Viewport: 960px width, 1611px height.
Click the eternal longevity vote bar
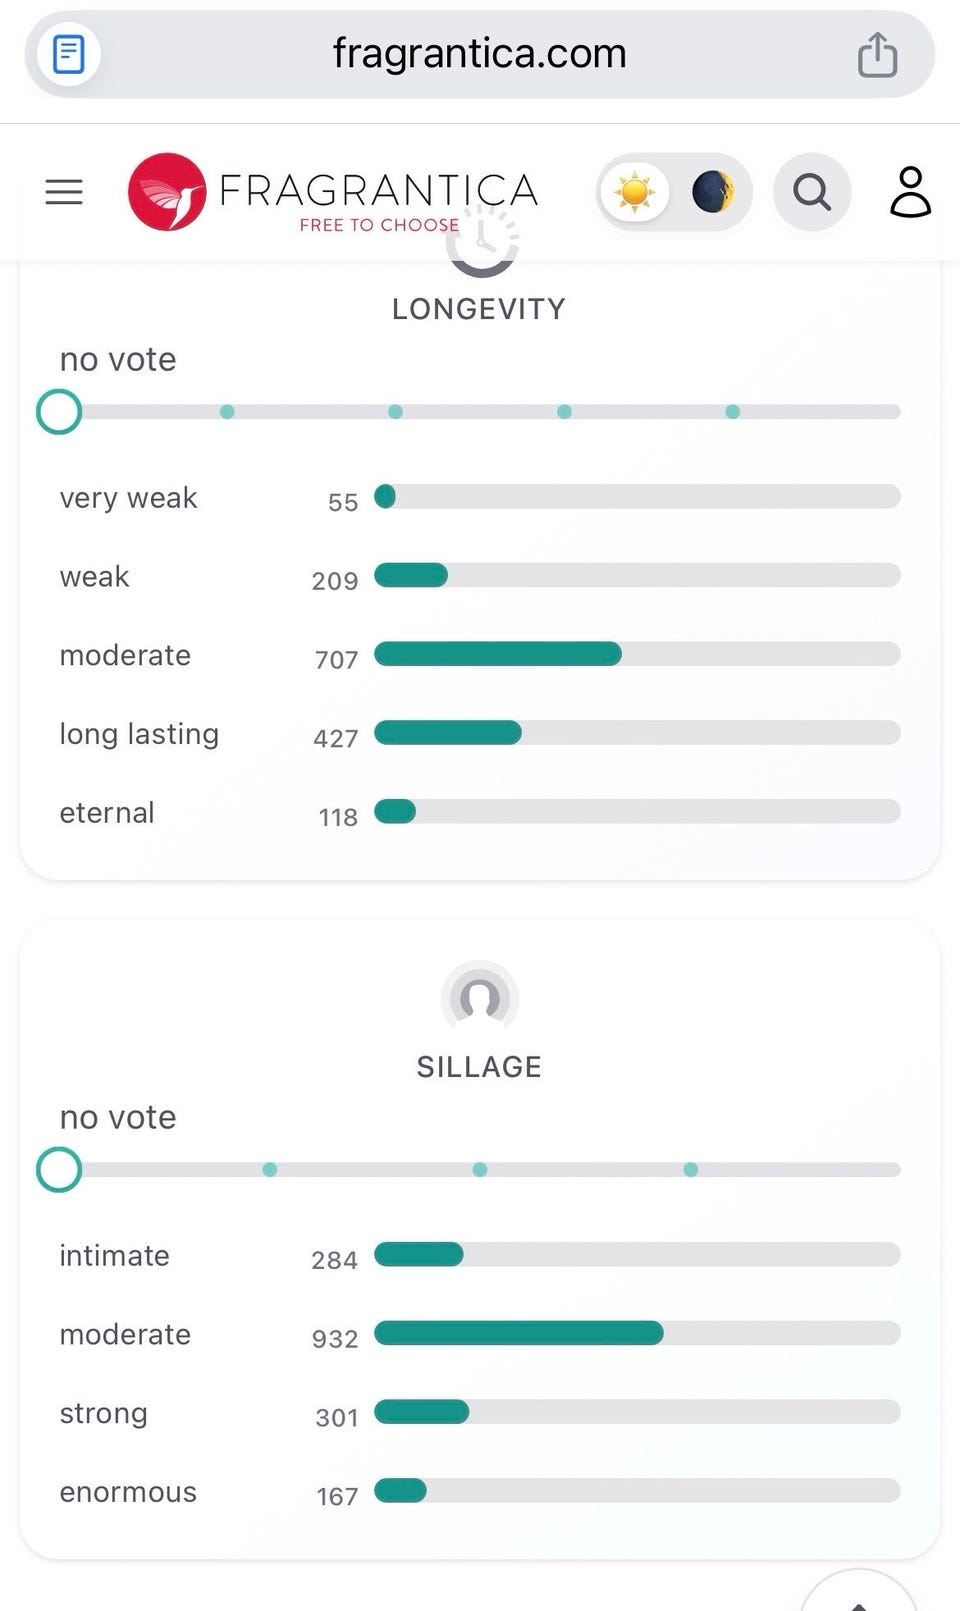(637, 812)
